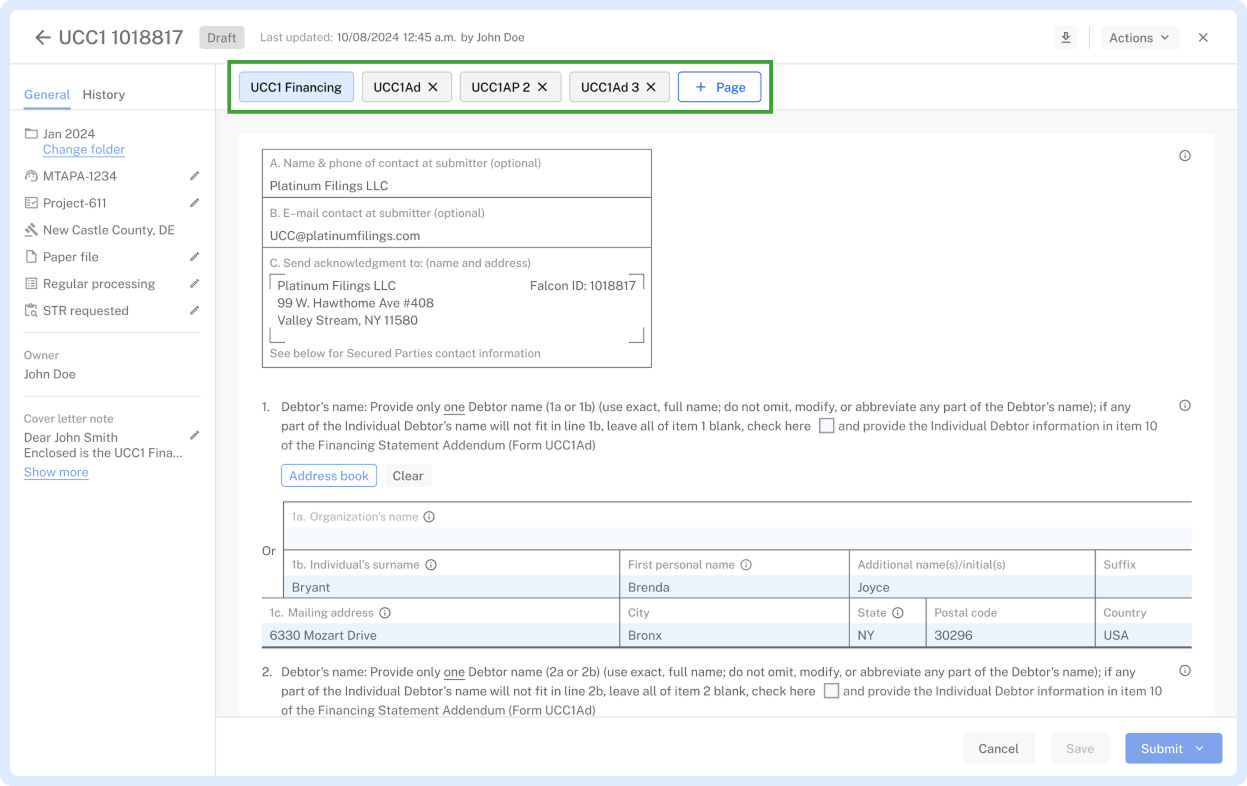This screenshot has height=786, width=1247.
Task: Open the Actions dropdown
Action: tap(1140, 38)
